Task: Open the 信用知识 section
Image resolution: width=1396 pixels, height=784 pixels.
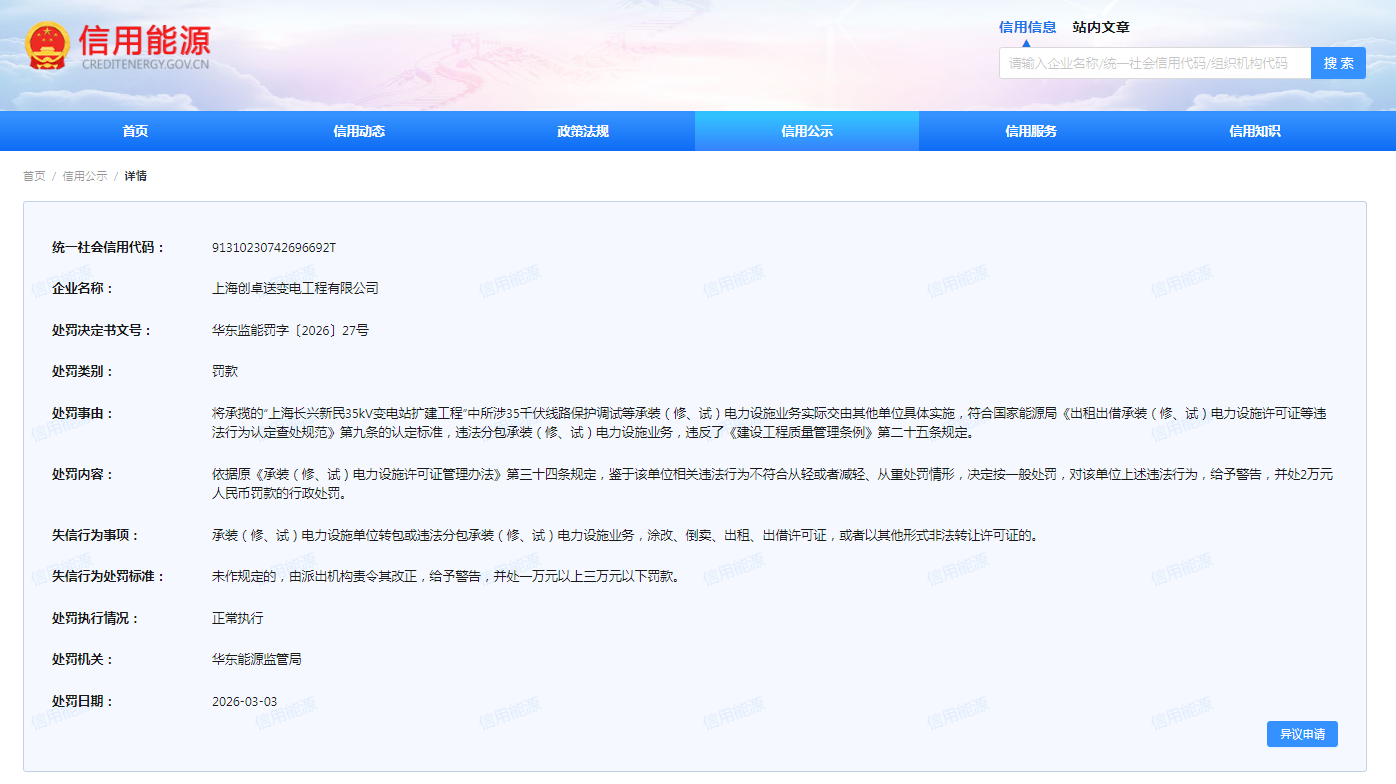Action: (1254, 130)
